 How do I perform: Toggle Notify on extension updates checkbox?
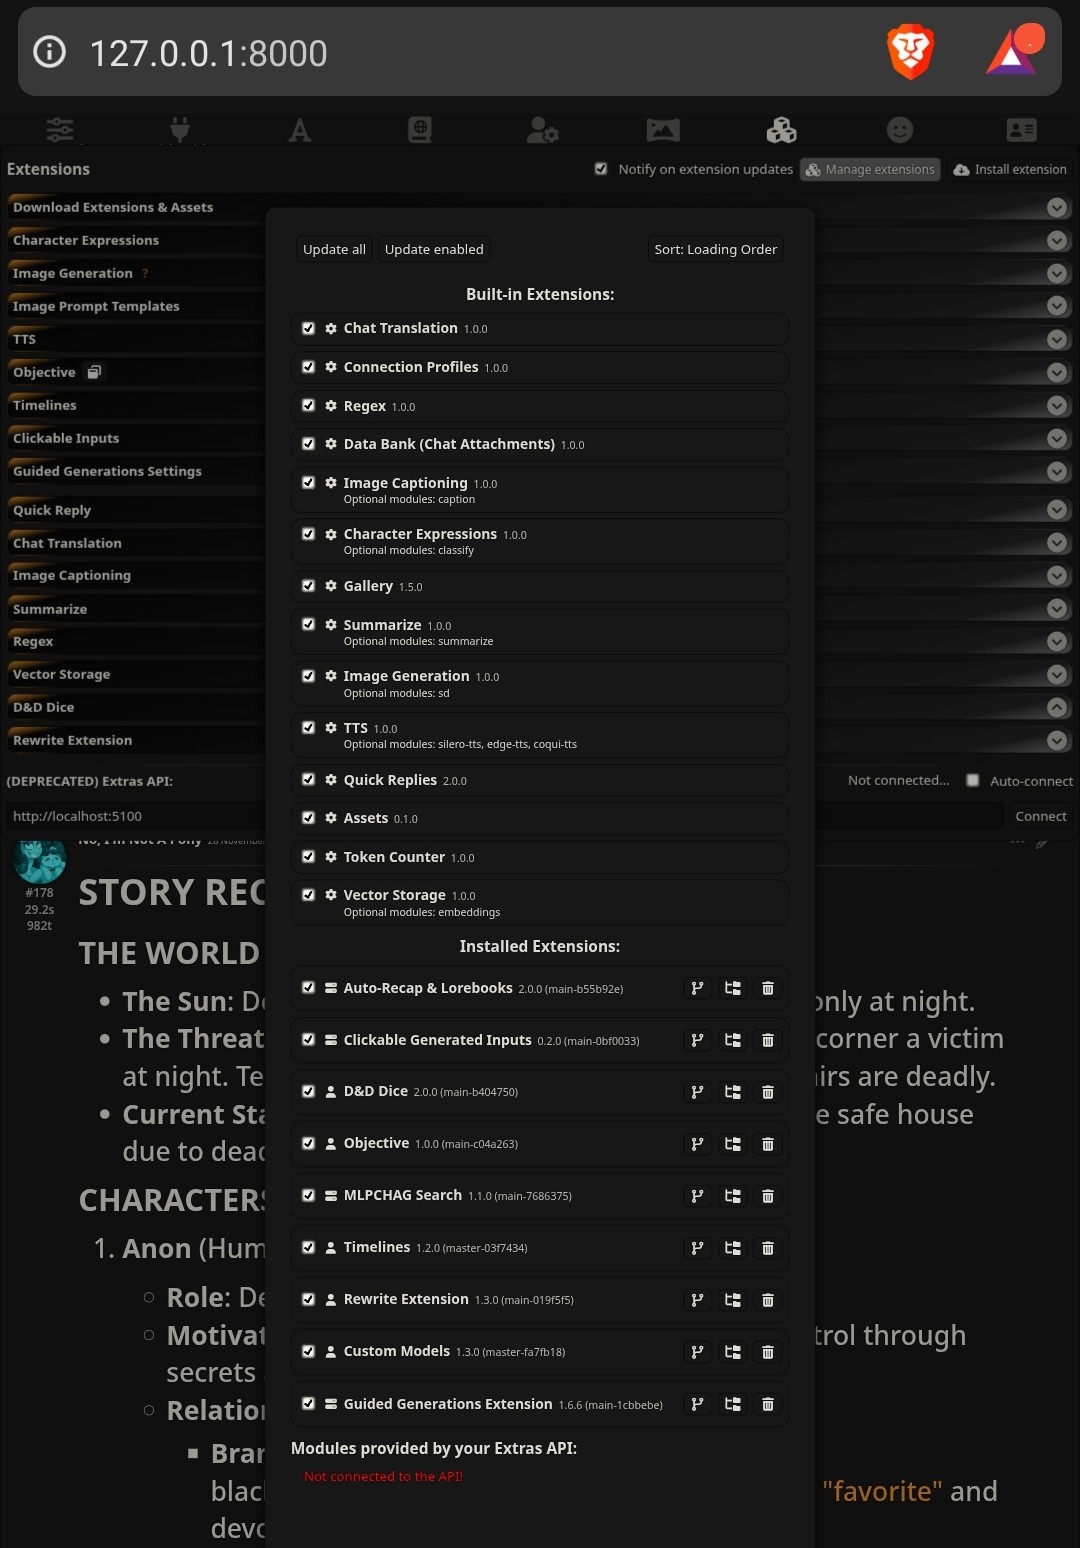click(x=601, y=169)
